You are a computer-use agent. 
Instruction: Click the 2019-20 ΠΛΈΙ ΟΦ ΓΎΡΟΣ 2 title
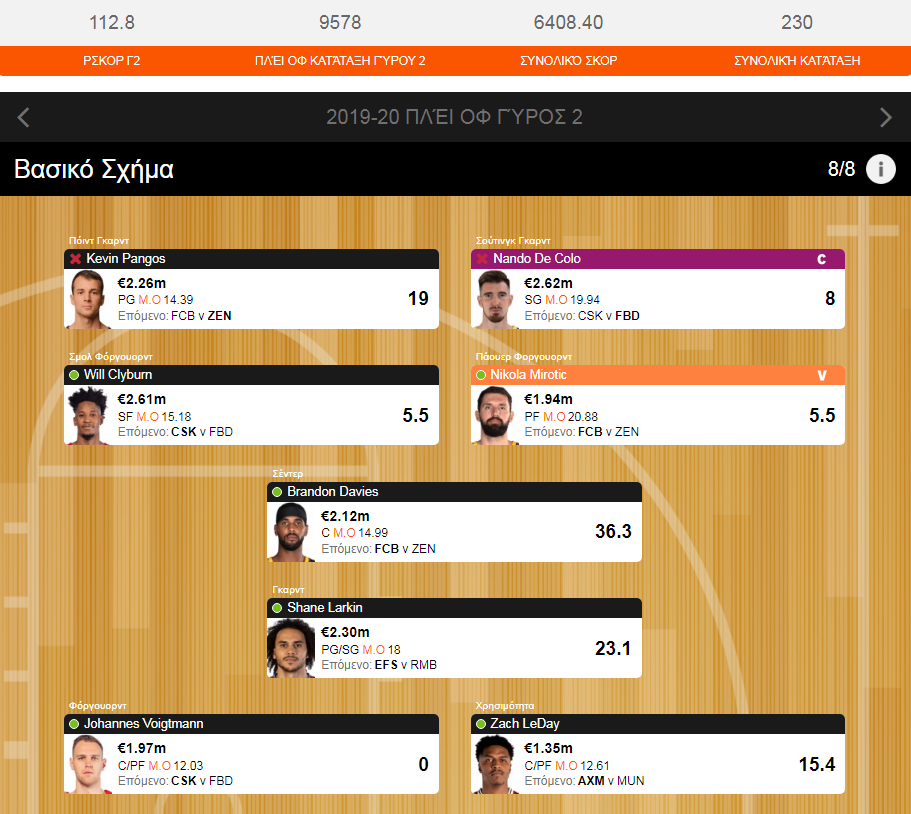pos(454,117)
